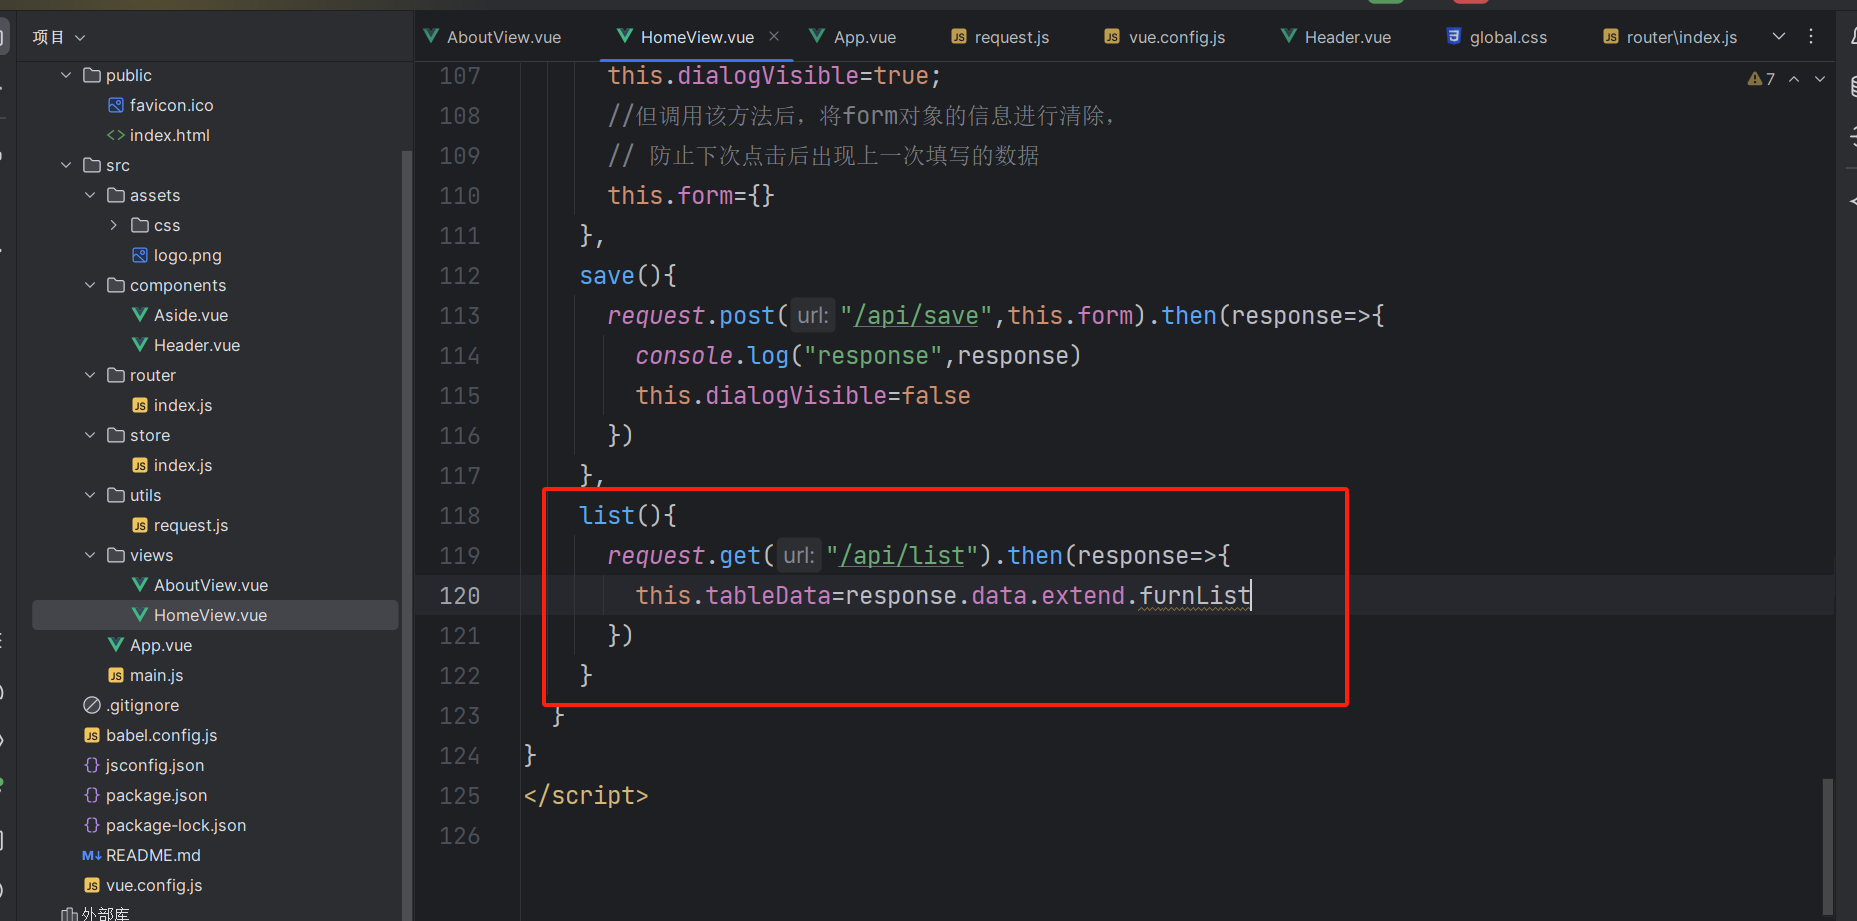1857x921 pixels.
Task: Collapse the router folder
Action: click(90, 375)
